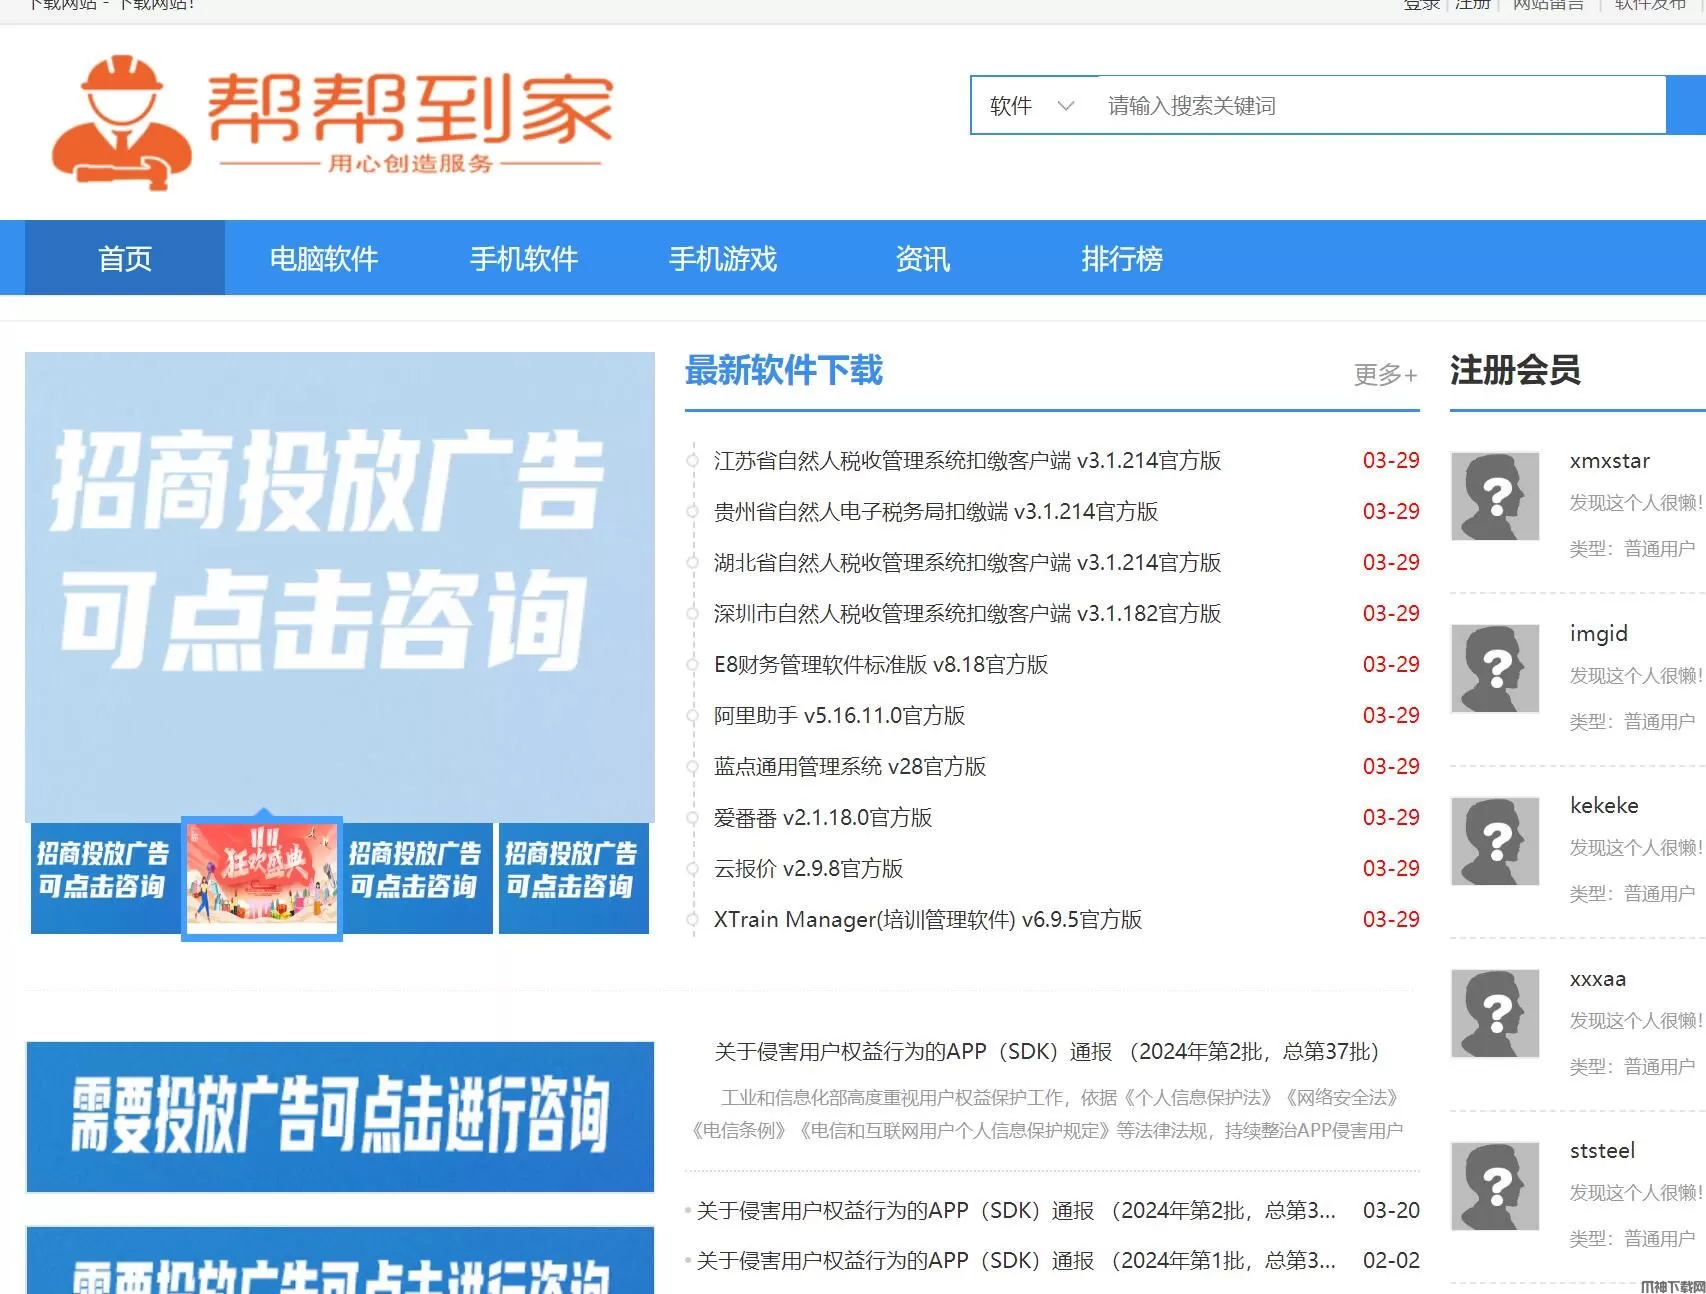Open the 手机游戏 menu item
This screenshot has width=1706, height=1294.
coord(723,259)
